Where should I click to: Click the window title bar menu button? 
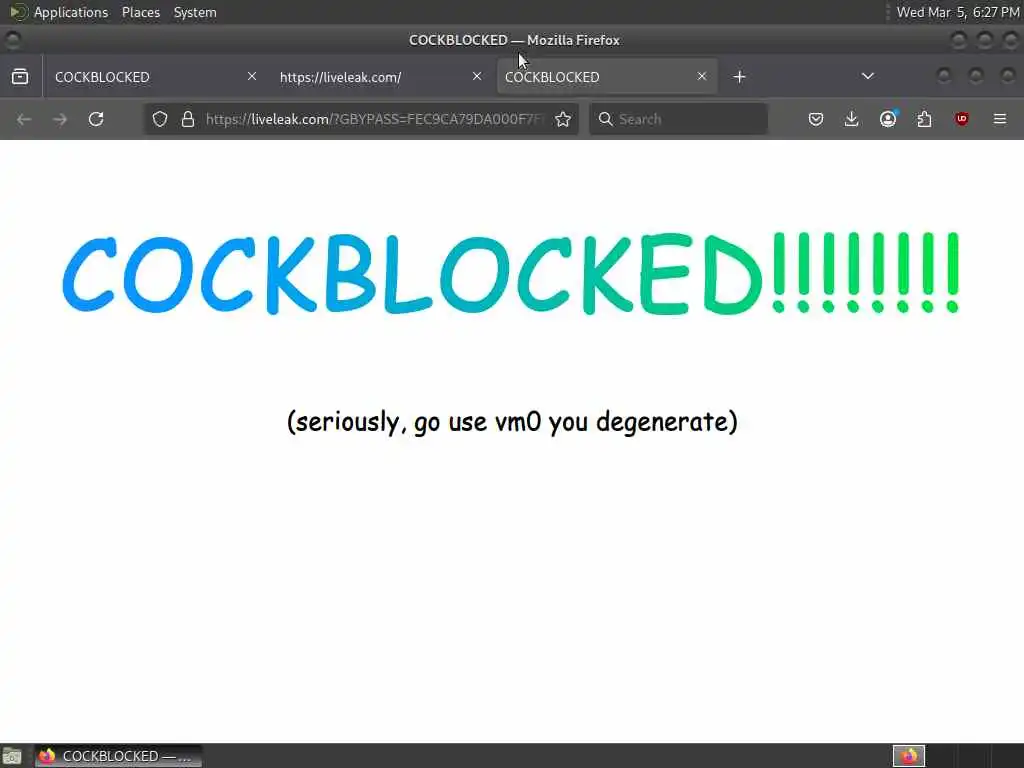[x=12, y=40]
